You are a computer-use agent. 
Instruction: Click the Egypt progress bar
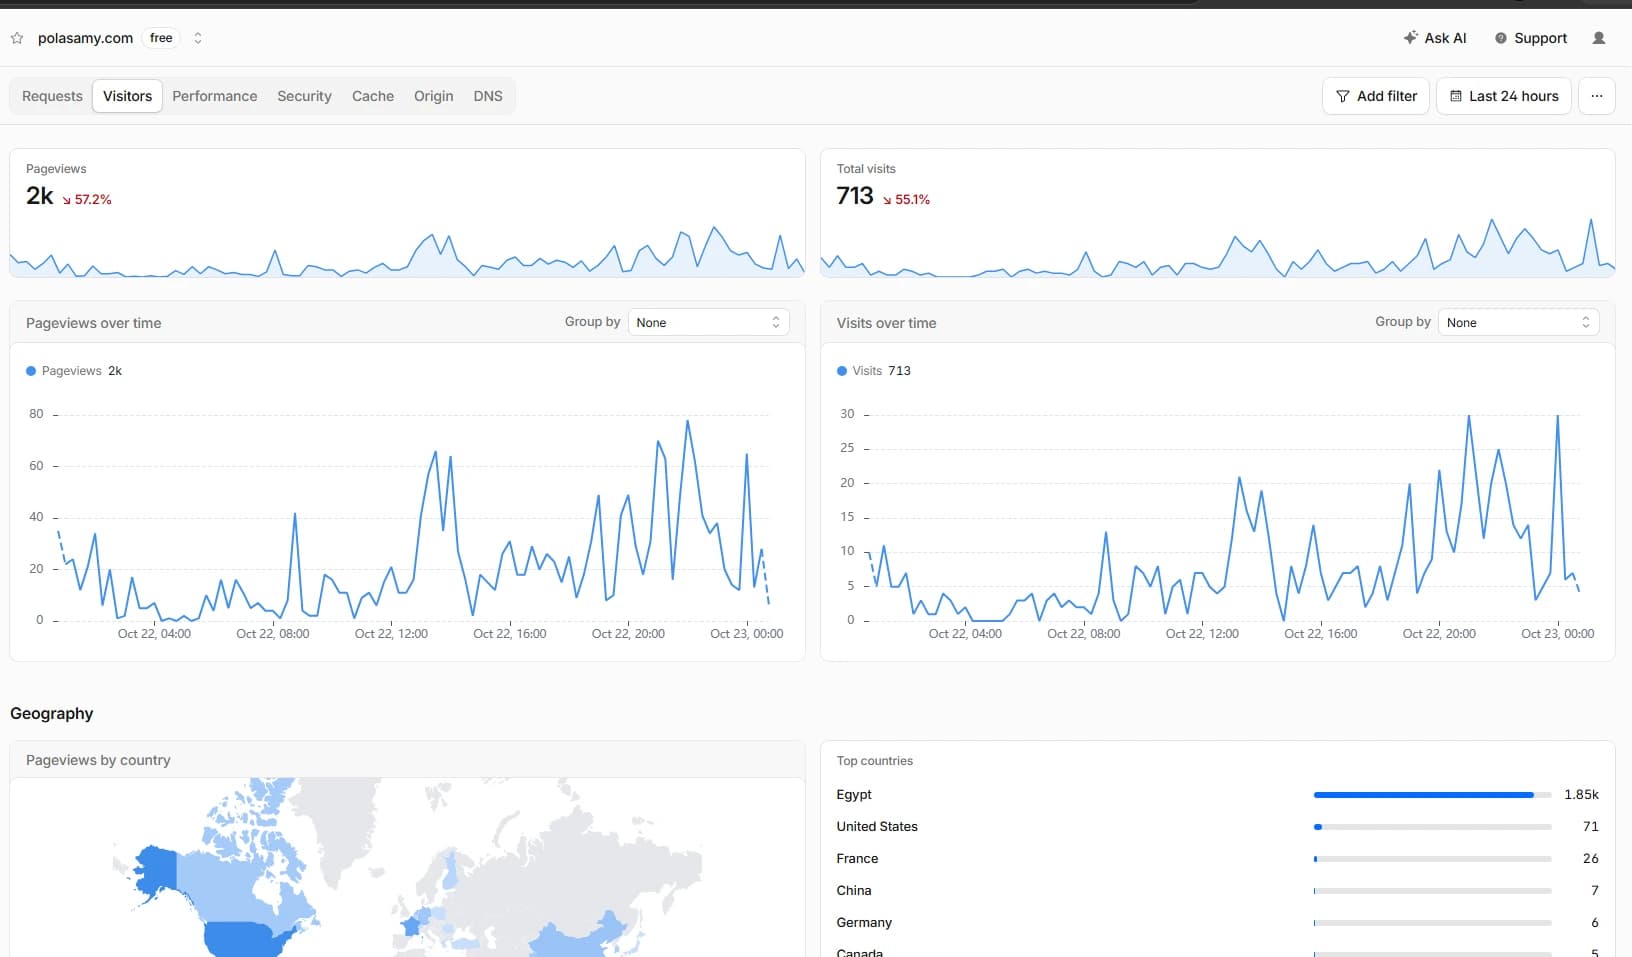pos(1432,795)
